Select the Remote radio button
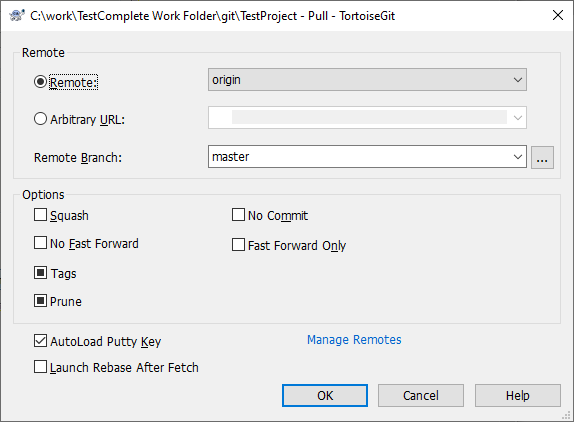 (40, 82)
